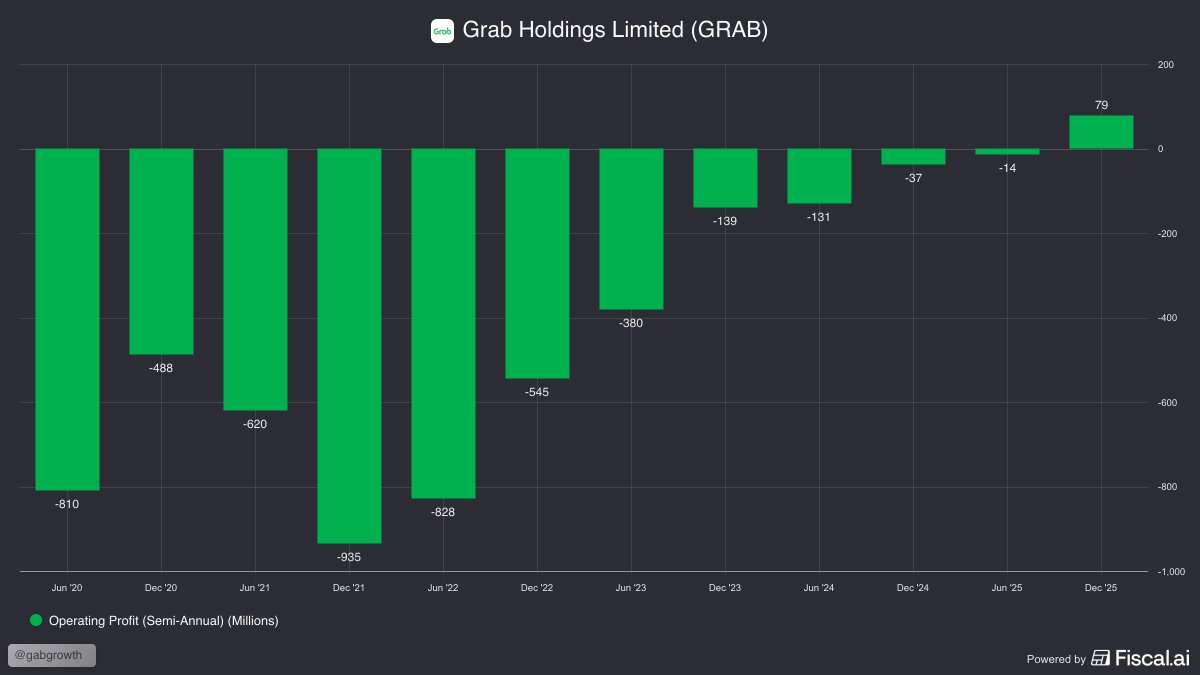The width and height of the screenshot is (1200, 675).
Task: Click the -545 data label
Action: [537, 392]
